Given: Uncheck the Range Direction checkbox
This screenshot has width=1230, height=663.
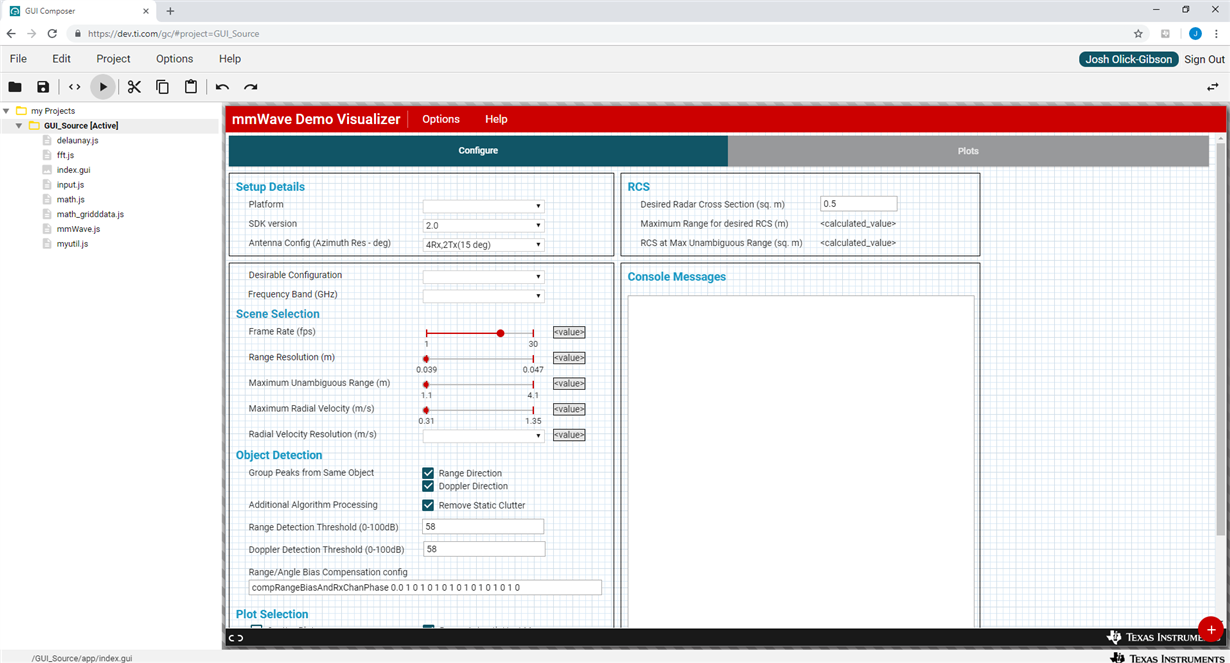Looking at the screenshot, I should [428, 473].
